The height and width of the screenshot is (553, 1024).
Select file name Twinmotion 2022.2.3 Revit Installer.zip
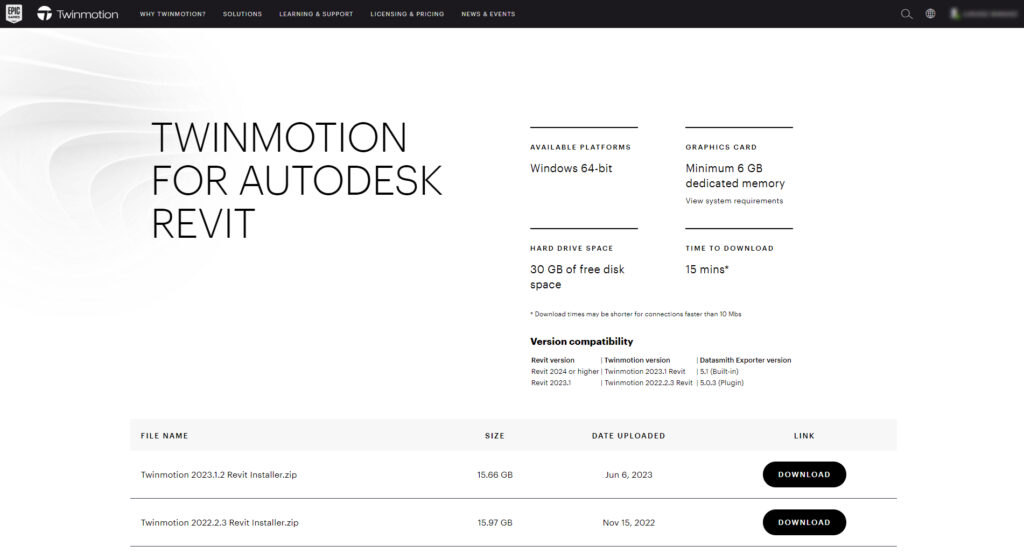(x=219, y=522)
